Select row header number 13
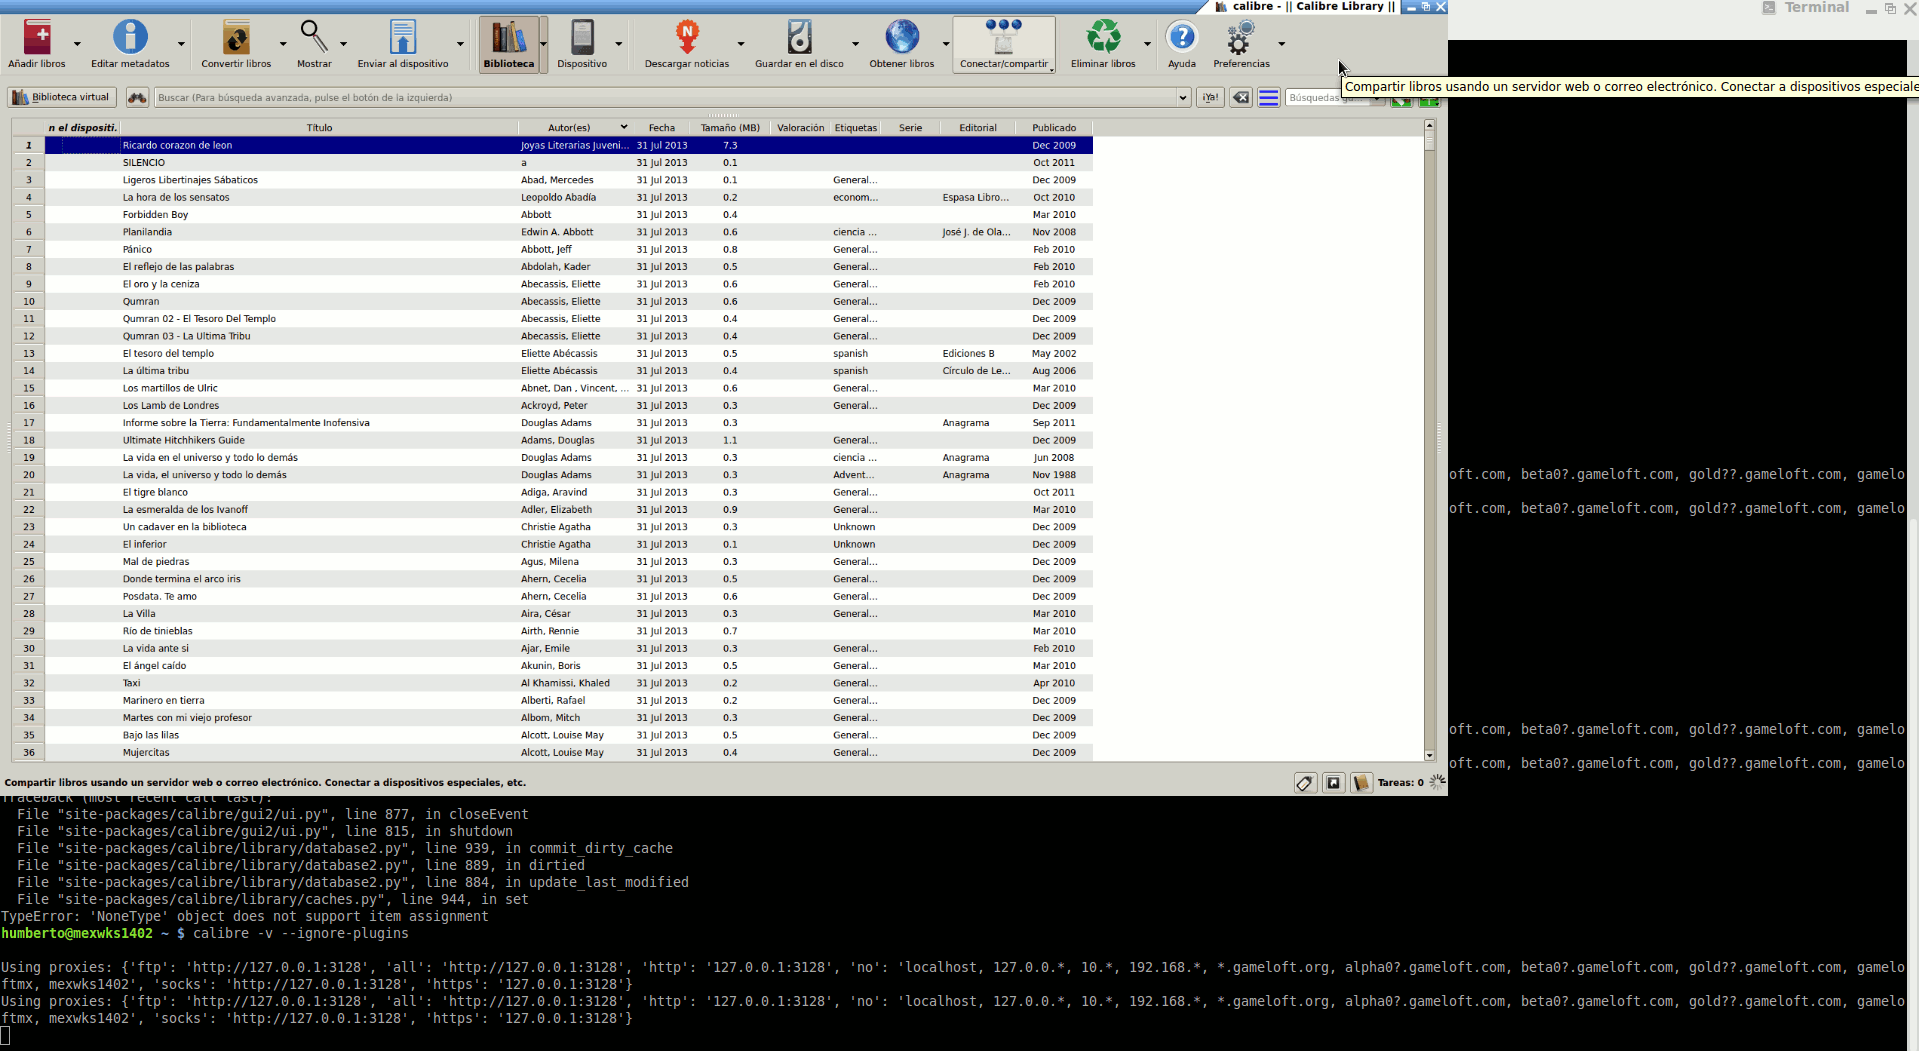 (x=29, y=354)
